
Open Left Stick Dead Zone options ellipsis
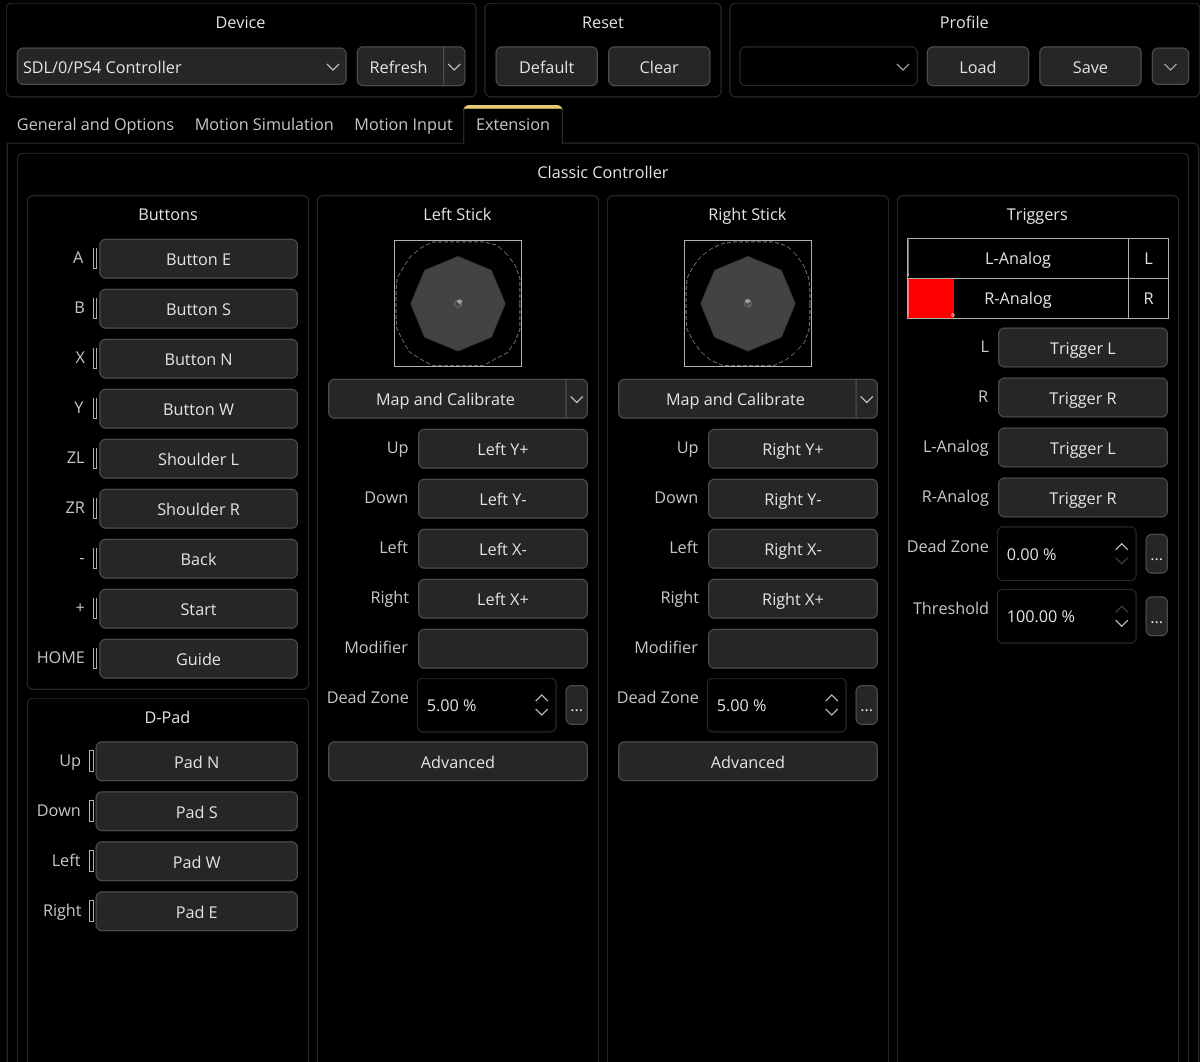577,705
